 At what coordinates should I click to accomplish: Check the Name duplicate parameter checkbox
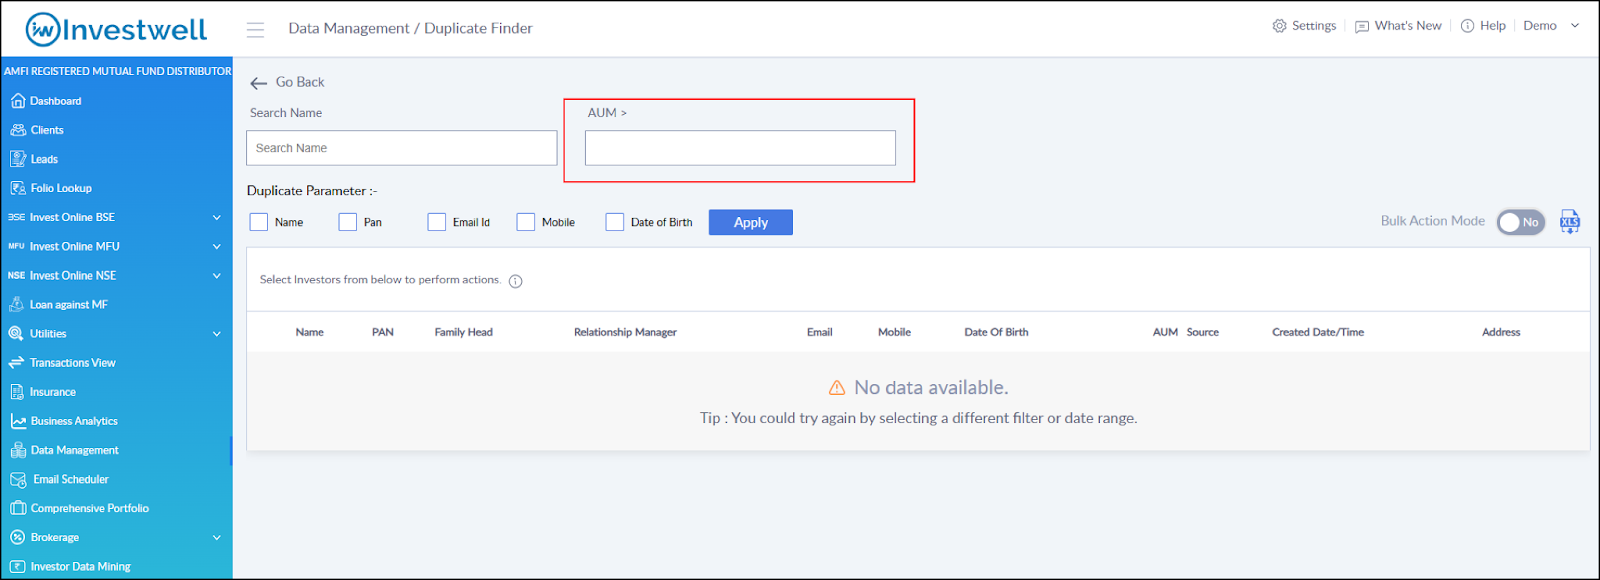pyautogui.click(x=259, y=222)
